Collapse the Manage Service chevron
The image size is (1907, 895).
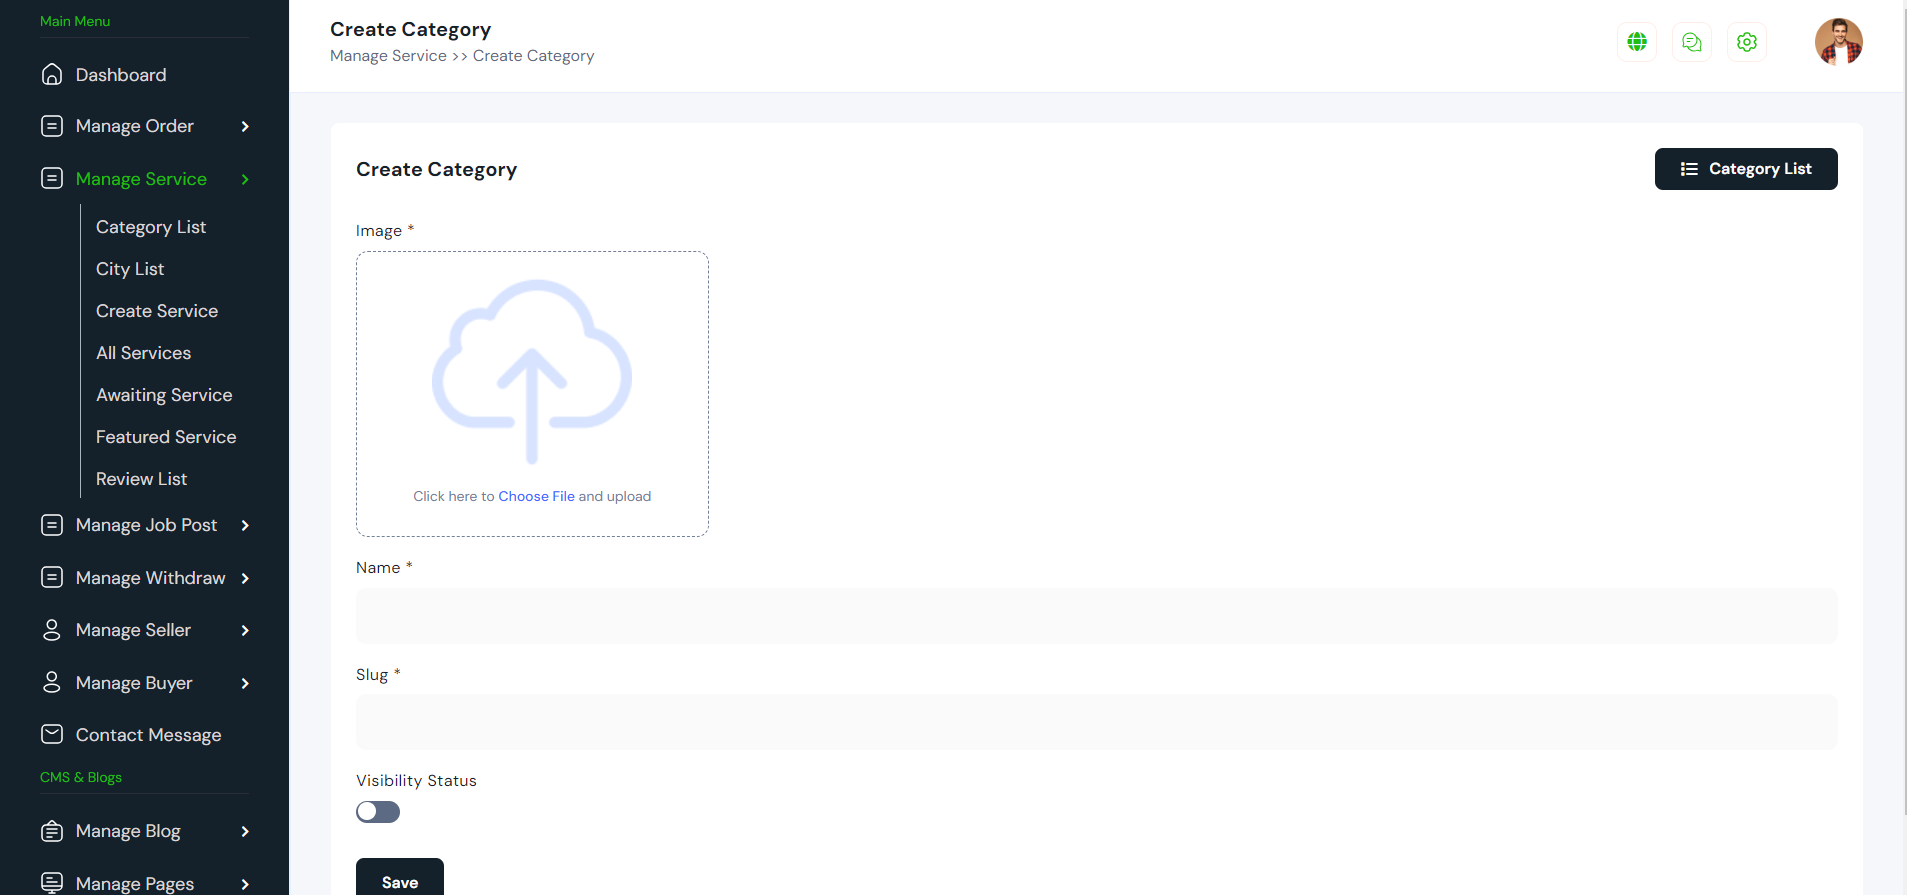[x=245, y=180]
